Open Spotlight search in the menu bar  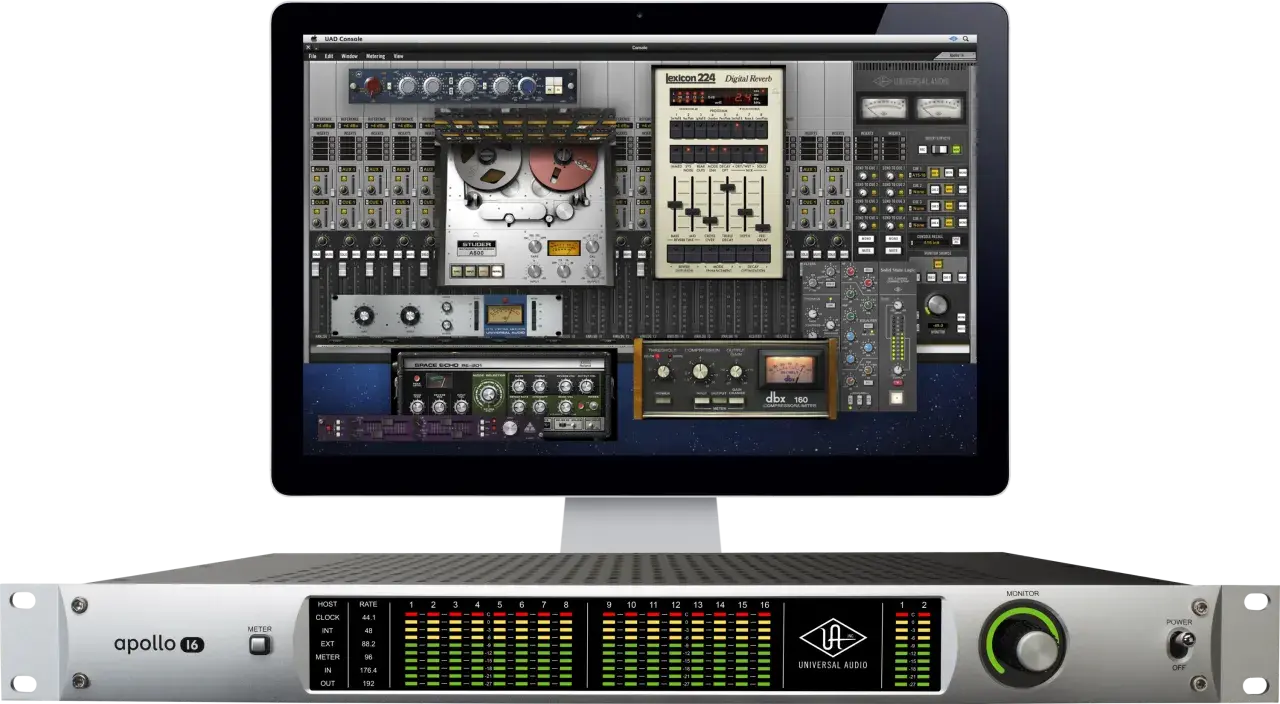pyautogui.click(x=966, y=39)
